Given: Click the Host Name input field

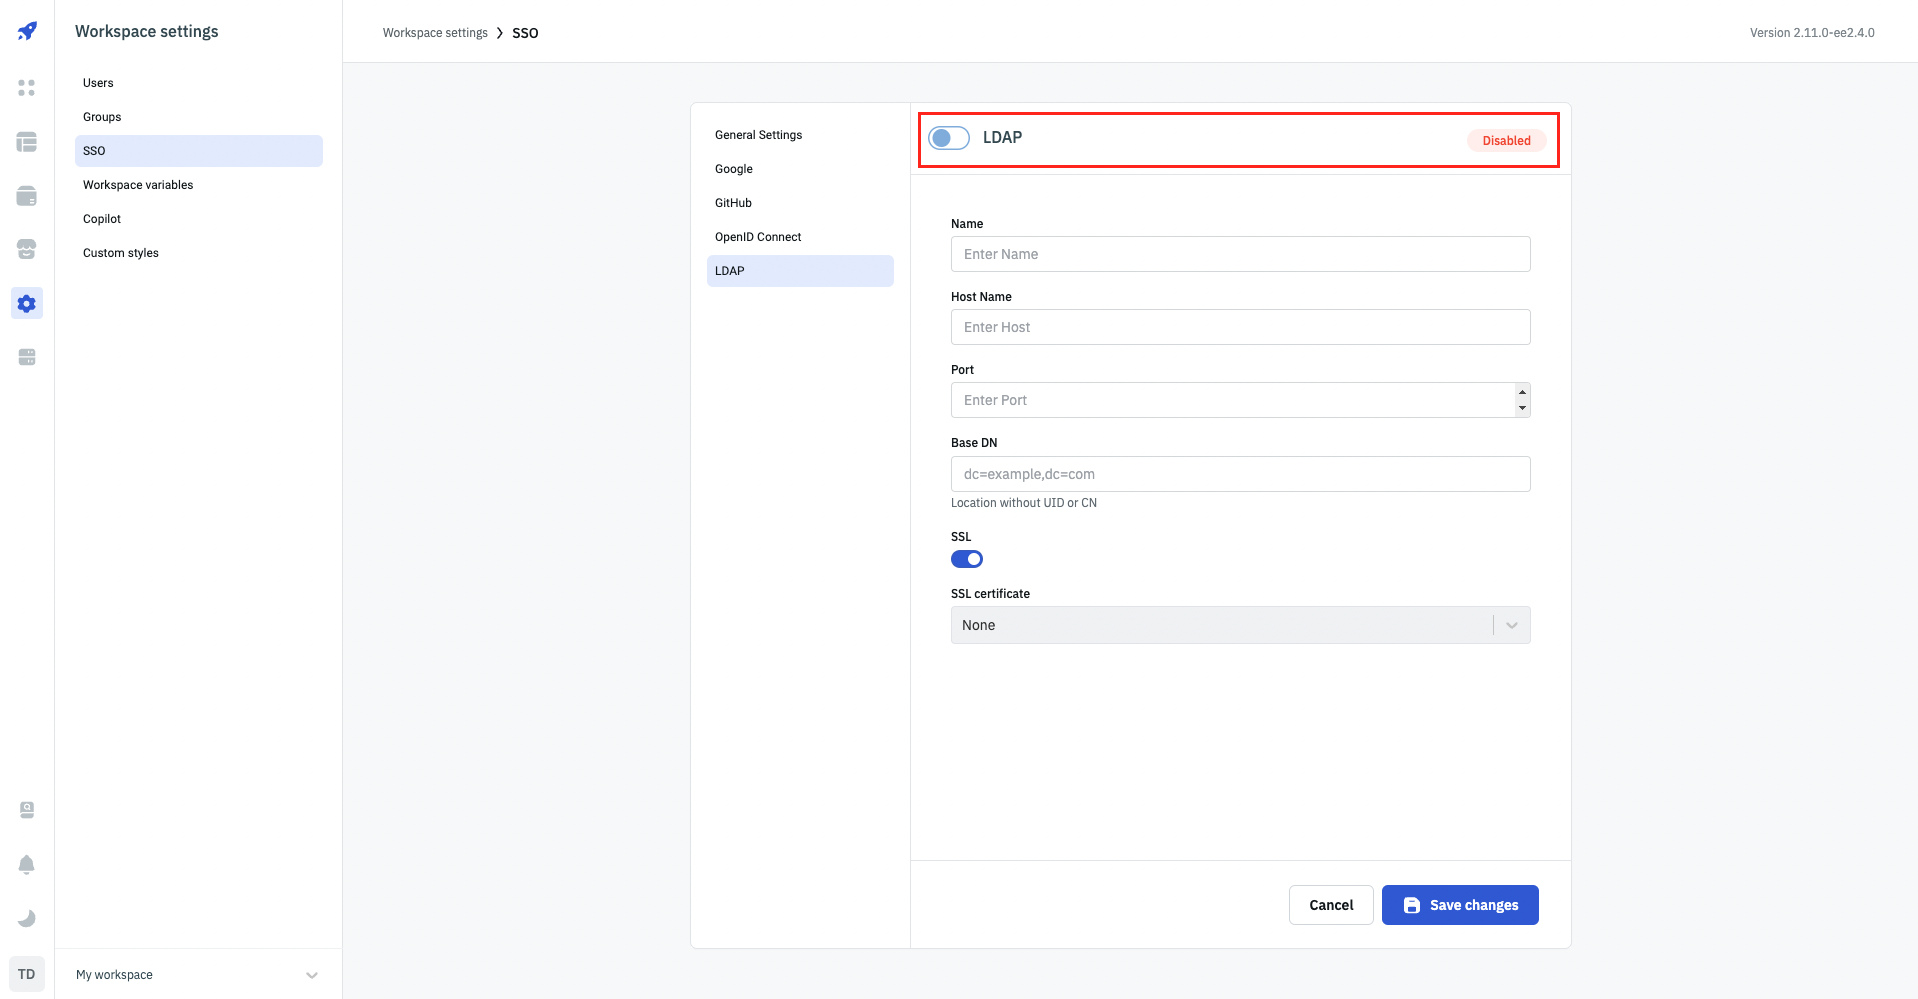Looking at the screenshot, I should point(1239,327).
